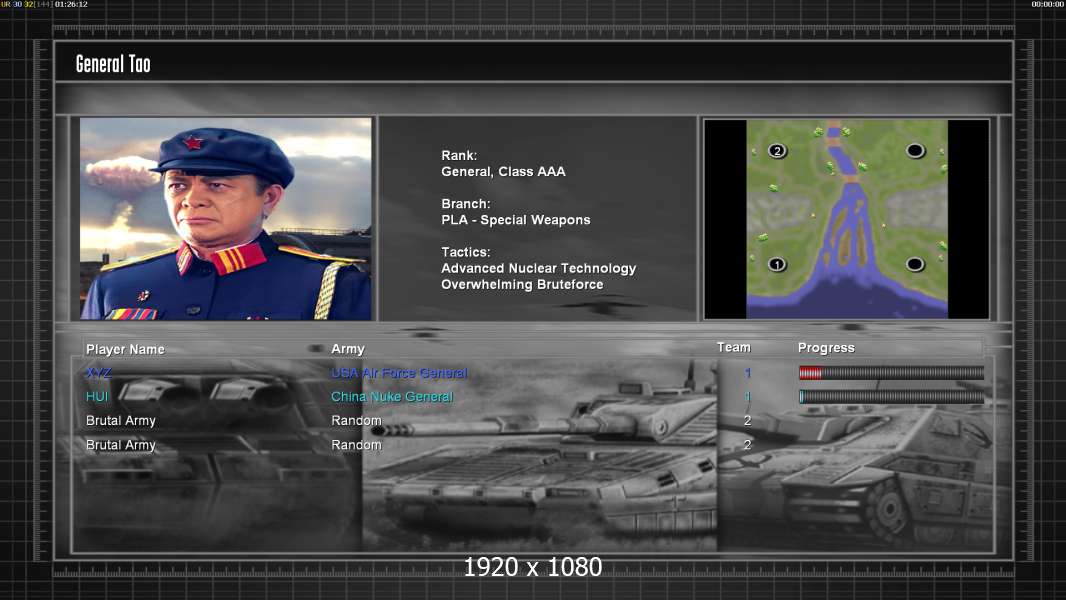1066x600 pixels.
Task: Click the FPS timer readout at top-left
Action: tap(44, 4)
